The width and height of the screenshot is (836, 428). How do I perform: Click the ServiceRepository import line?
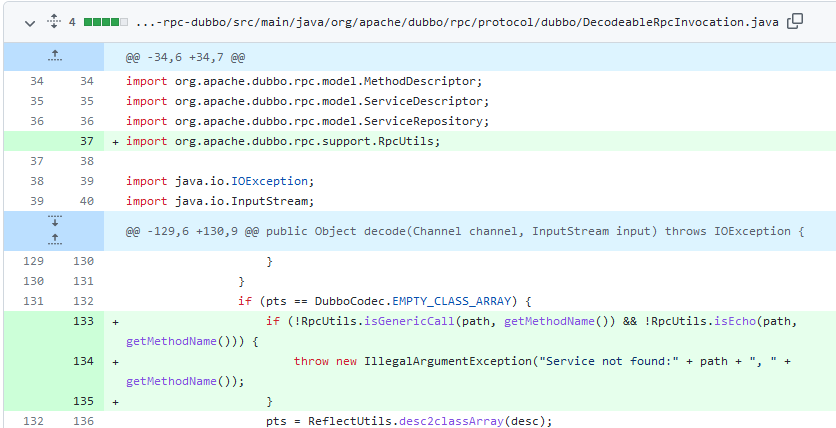[x=308, y=122]
